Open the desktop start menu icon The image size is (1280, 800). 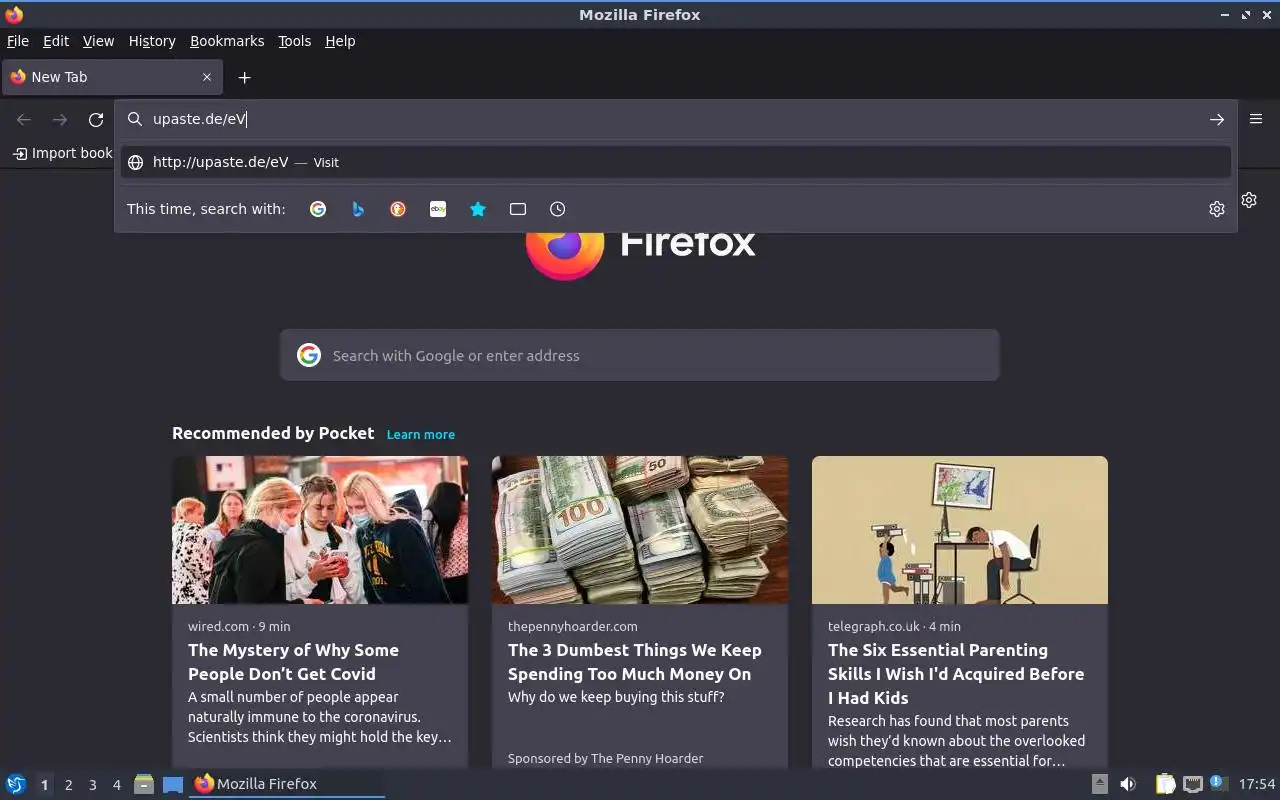16,784
